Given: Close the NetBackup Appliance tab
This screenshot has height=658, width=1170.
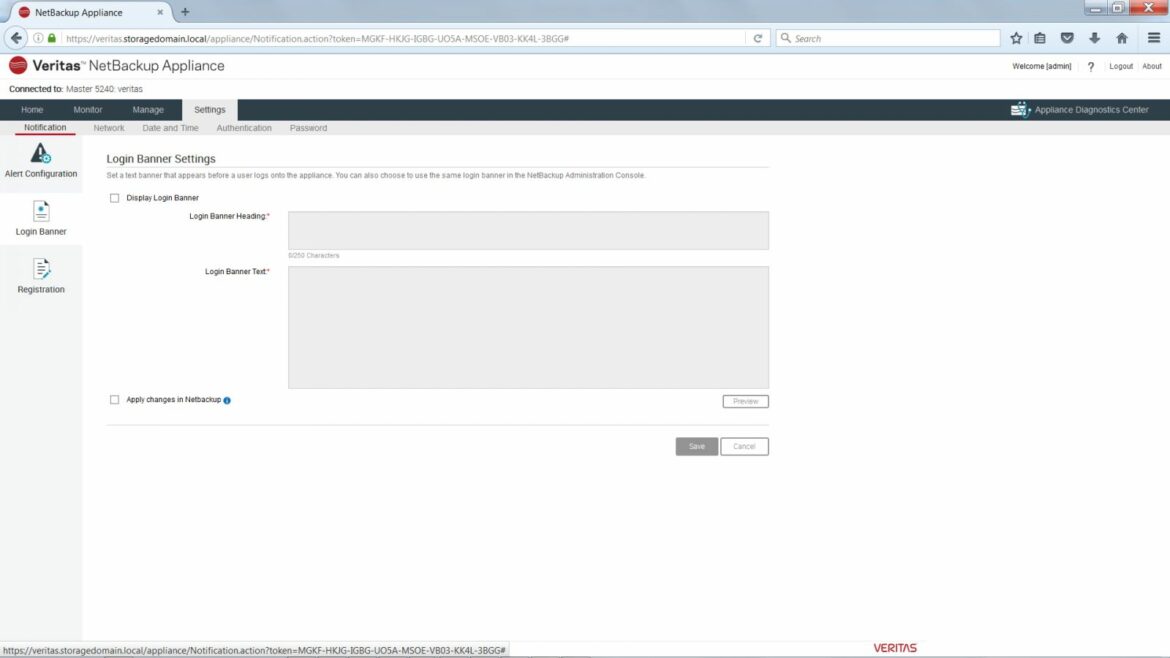Looking at the screenshot, I should tap(160, 12).
